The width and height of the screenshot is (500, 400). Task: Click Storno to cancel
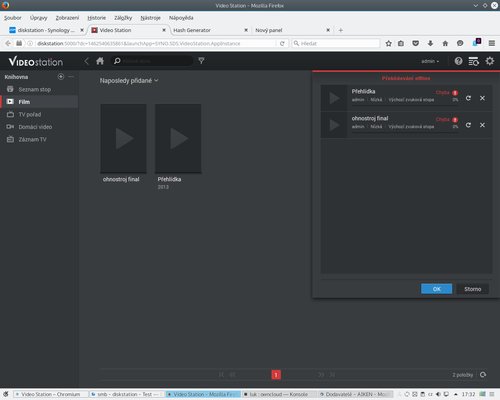(x=473, y=289)
